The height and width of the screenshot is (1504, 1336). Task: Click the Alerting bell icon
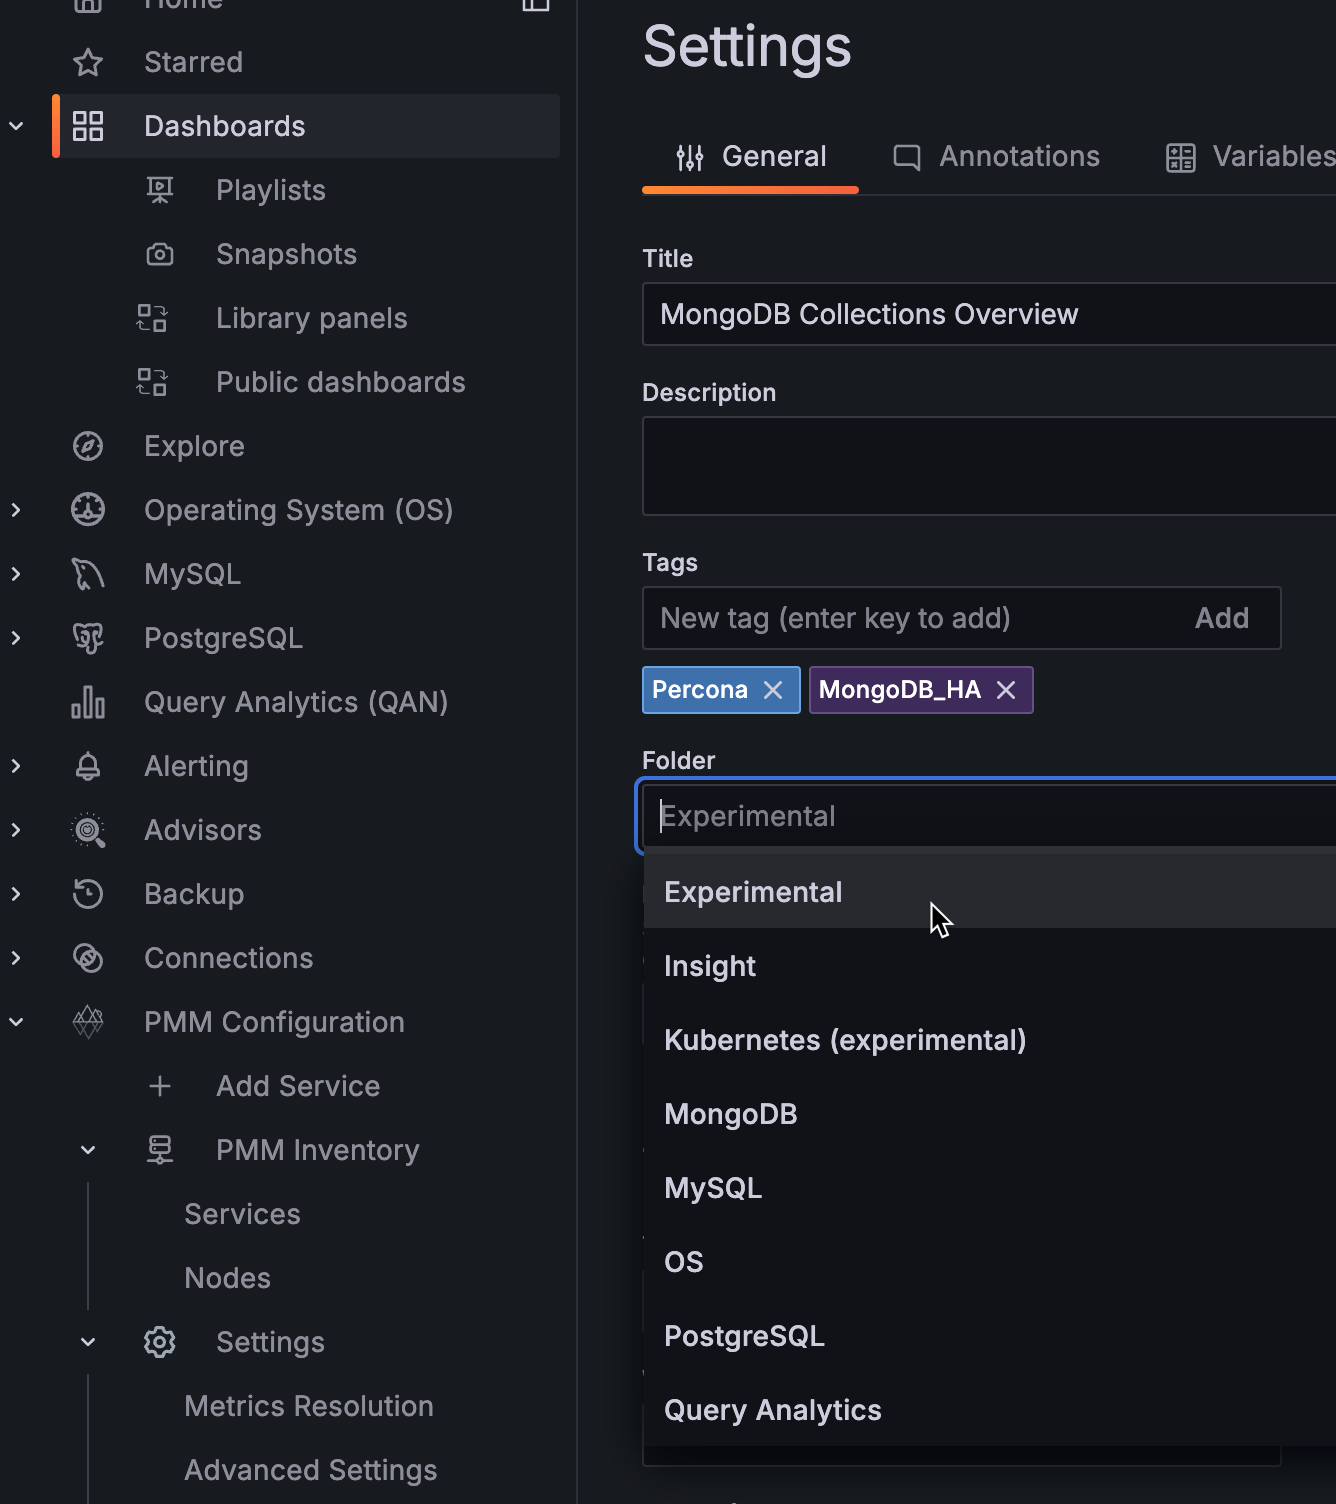tap(88, 766)
